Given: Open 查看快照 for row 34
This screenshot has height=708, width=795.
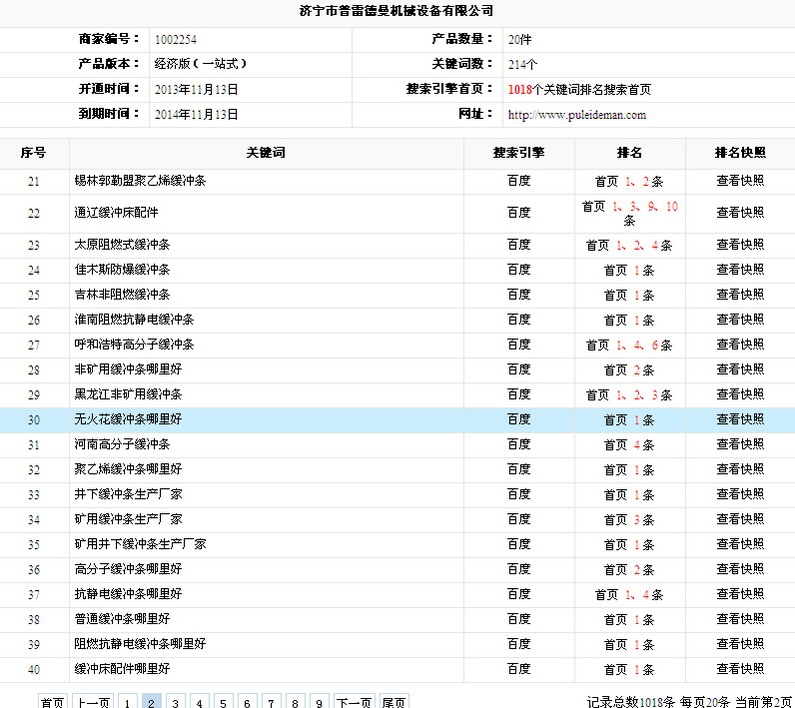Looking at the screenshot, I should (x=740, y=519).
